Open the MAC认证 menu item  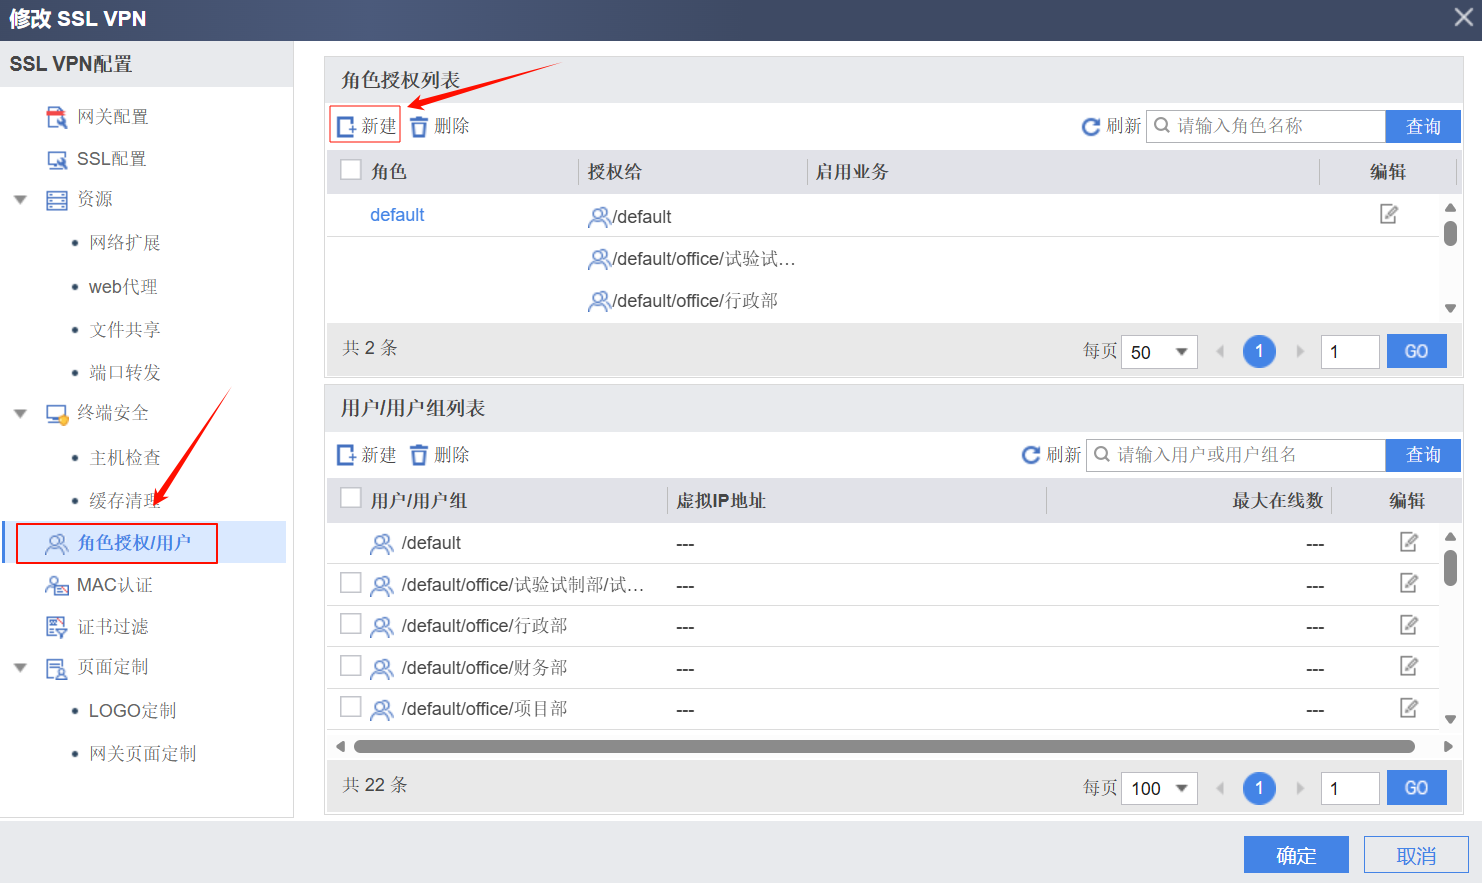pos(114,585)
